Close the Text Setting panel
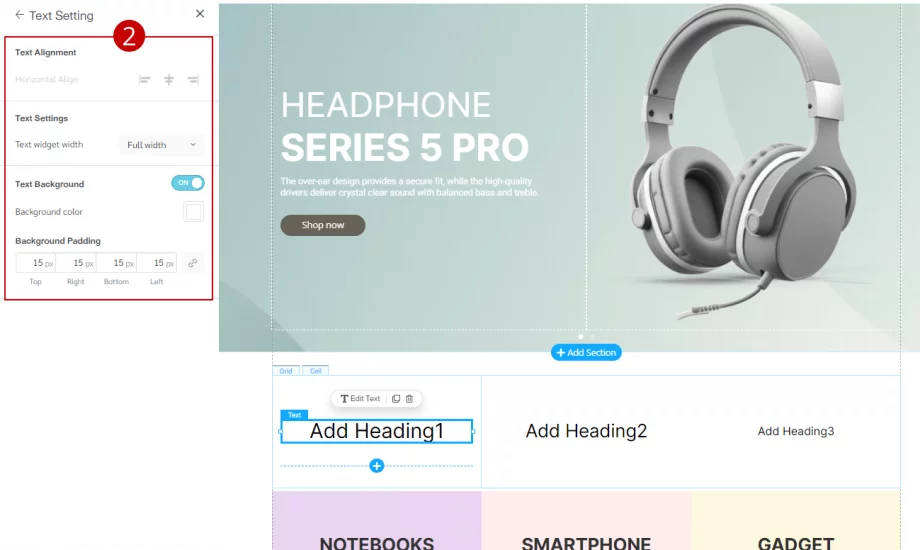 point(200,14)
